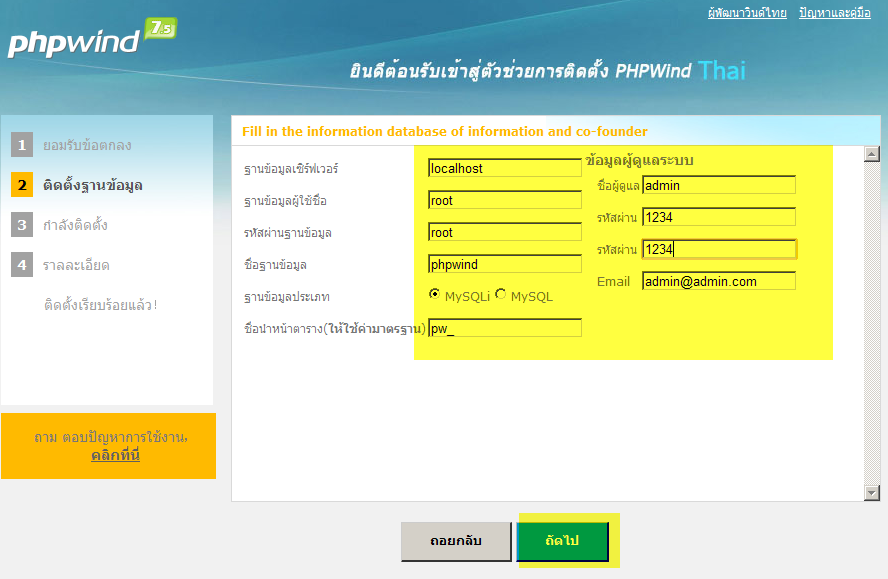This screenshot has height=579, width=888.
Task: Click the ชื่อผู้ดูแล label
Action: (618, 186)
